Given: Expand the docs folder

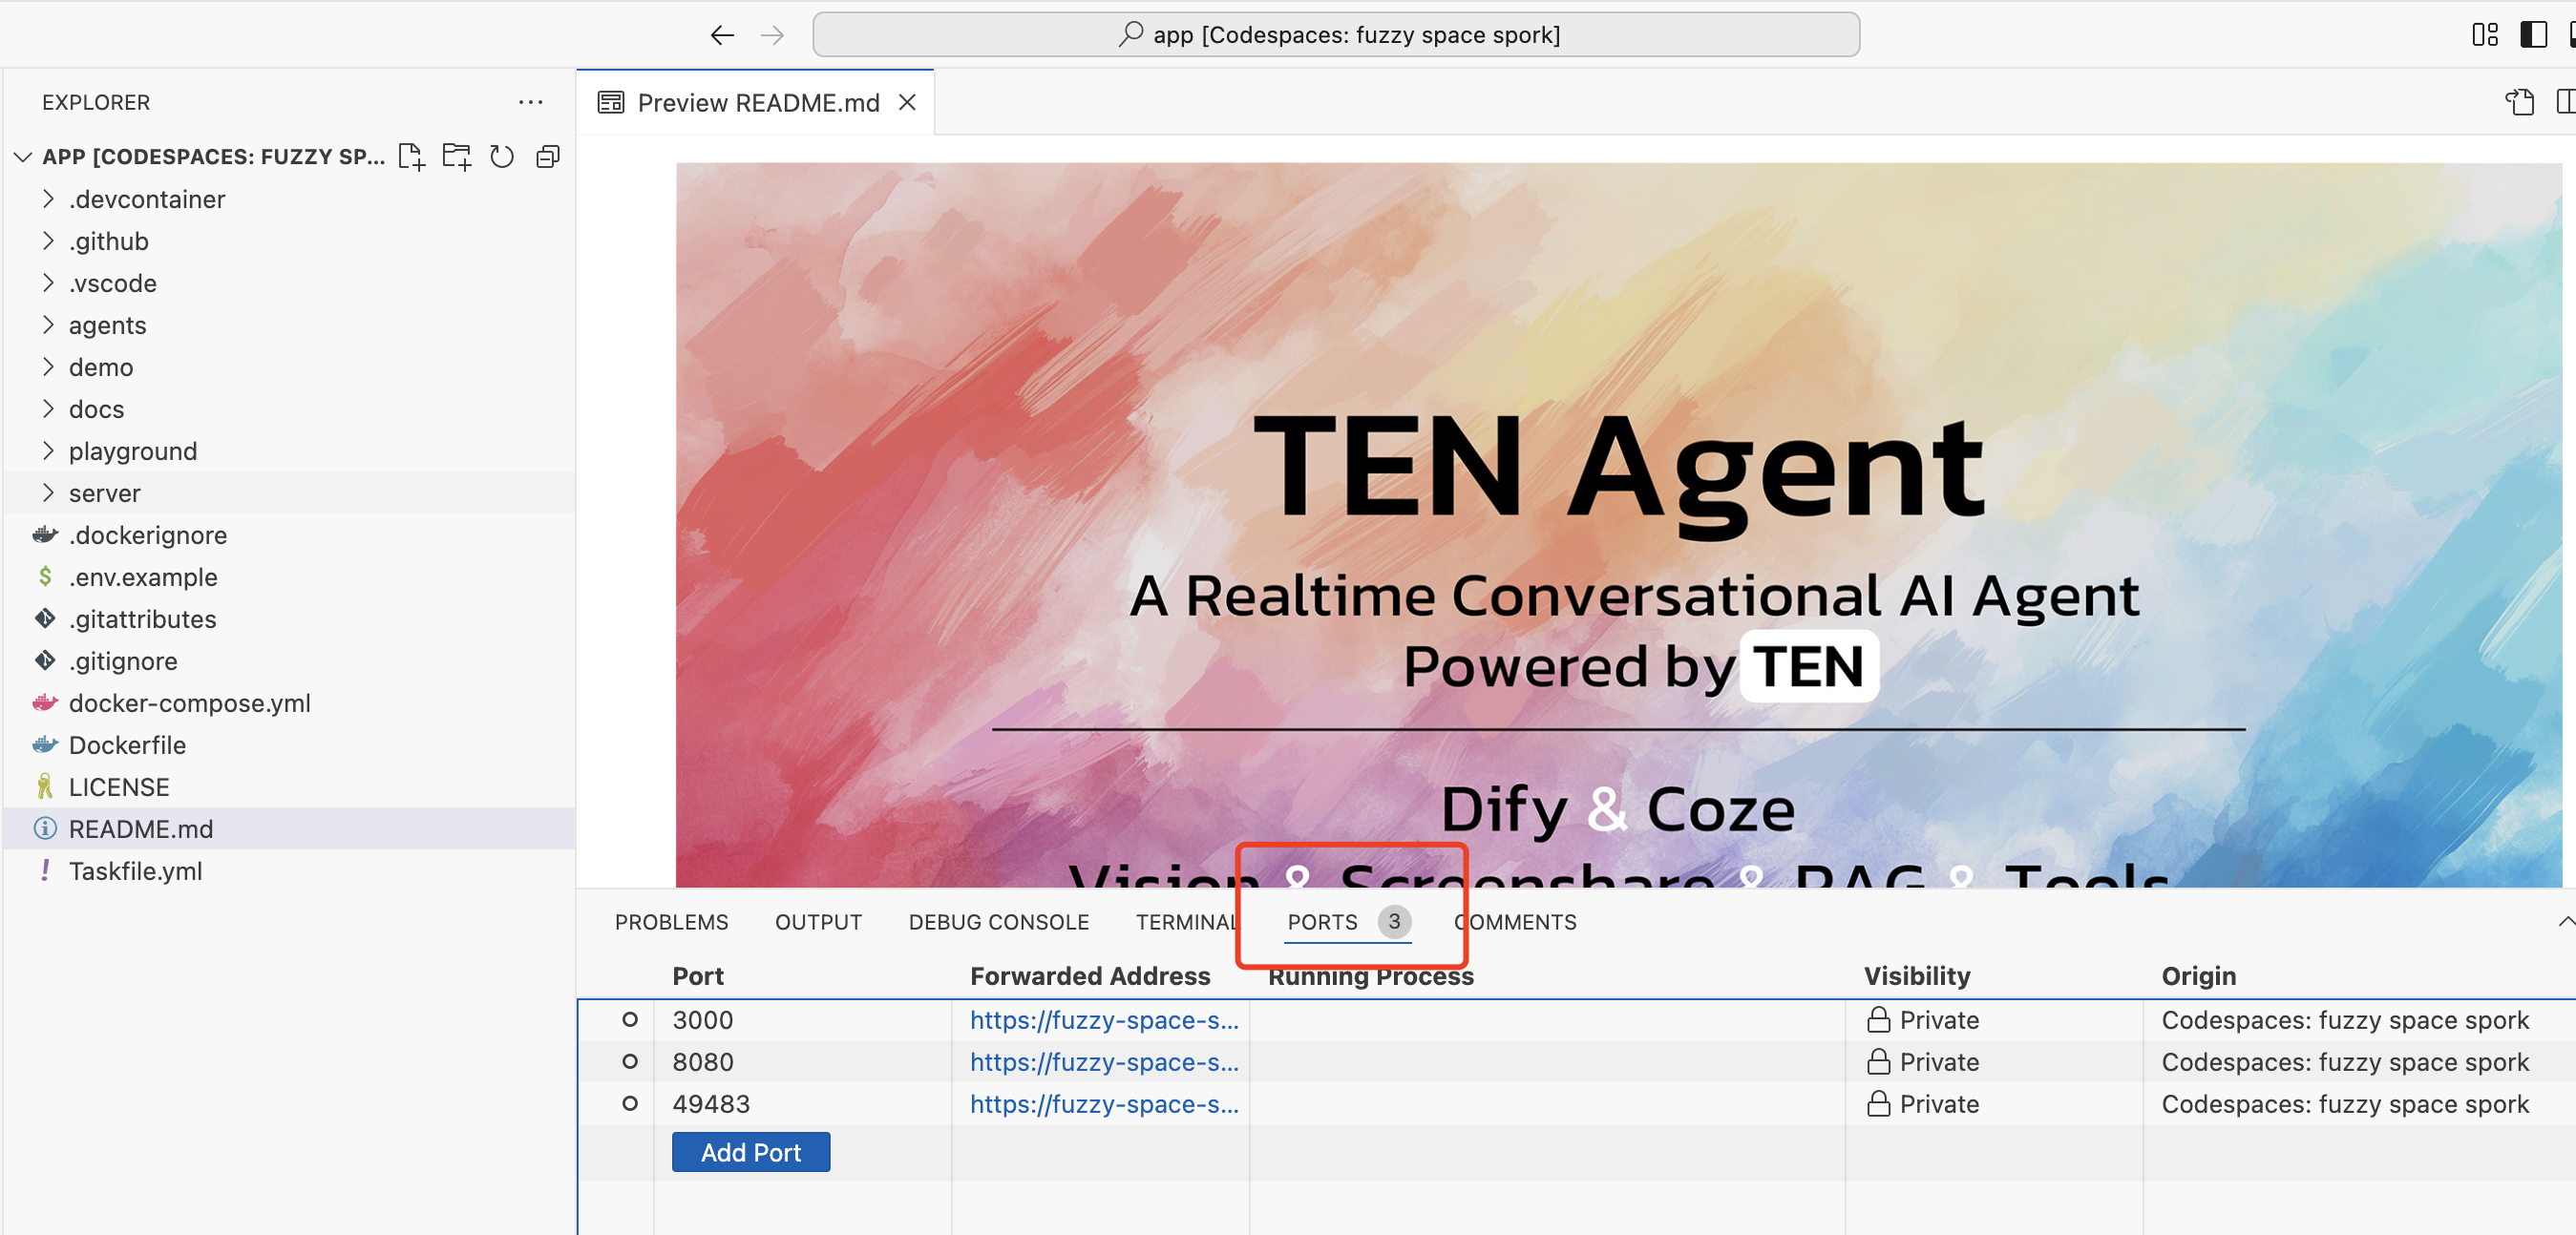Looking at the screenshot, I should tap(48, 409).
